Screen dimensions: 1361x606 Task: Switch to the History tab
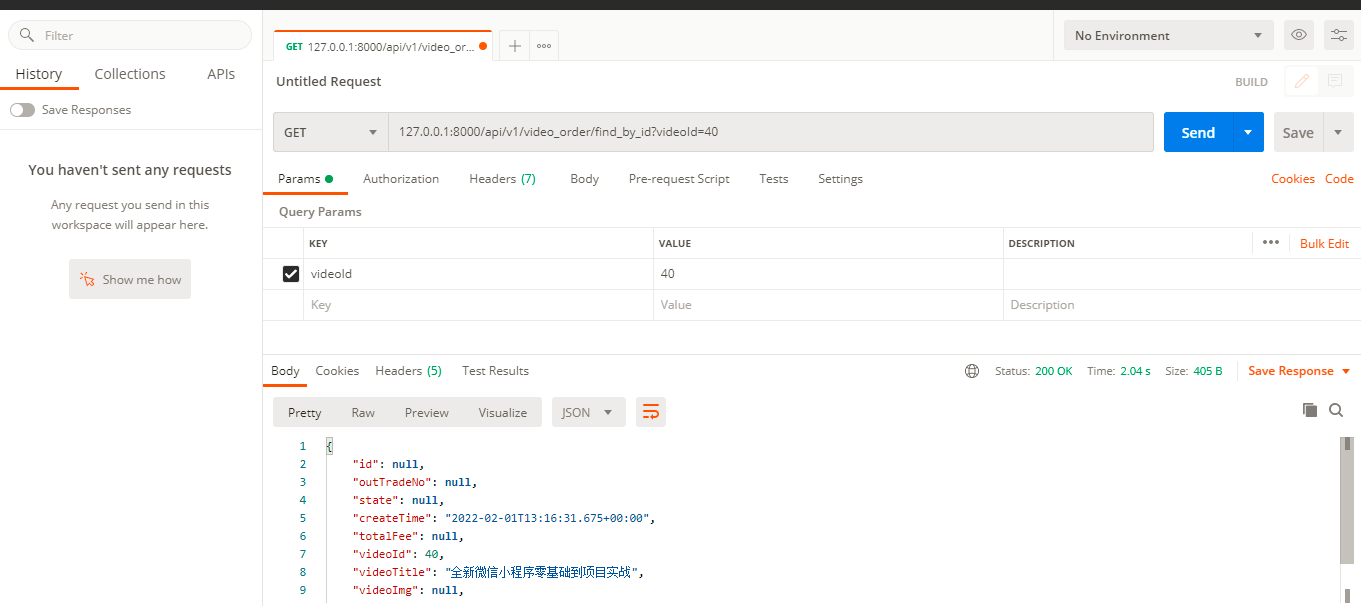coord(39,74)
